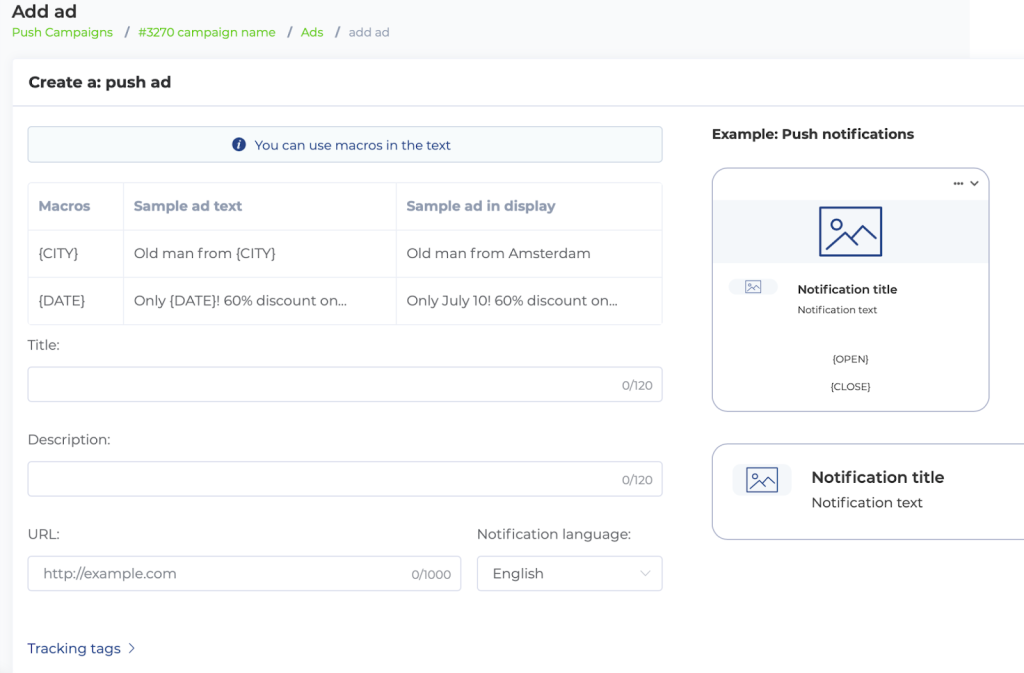
Task: Expand the Tracking tags section
Action: pos(81,648)
